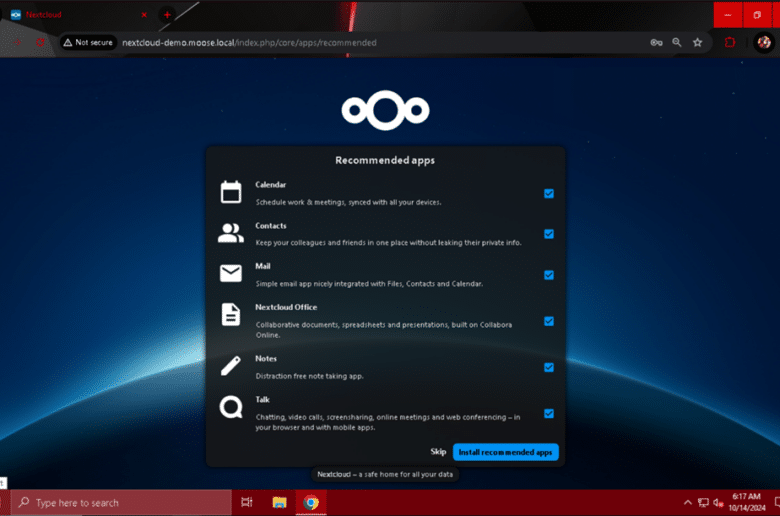Click 'Chatting, video calls, screensharing' description
The image size is (780, 516).
(388, 422)
